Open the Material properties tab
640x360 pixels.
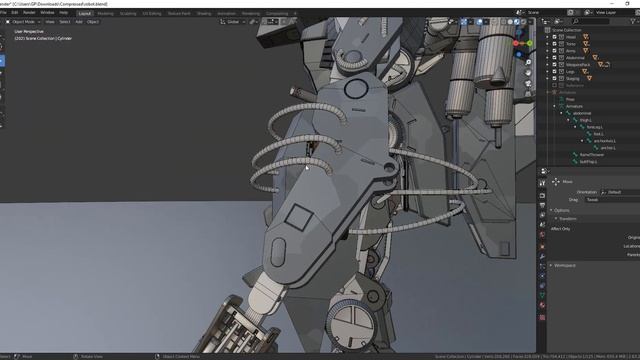click(x=542, y=305)
